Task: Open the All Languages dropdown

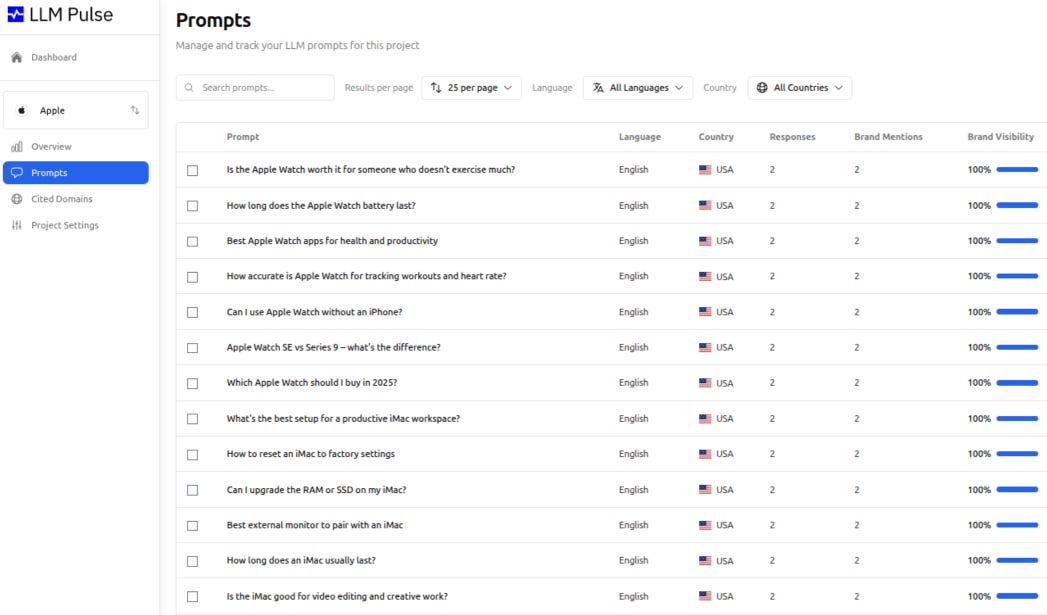Action: pyautogui.click(x=638, y=87)
